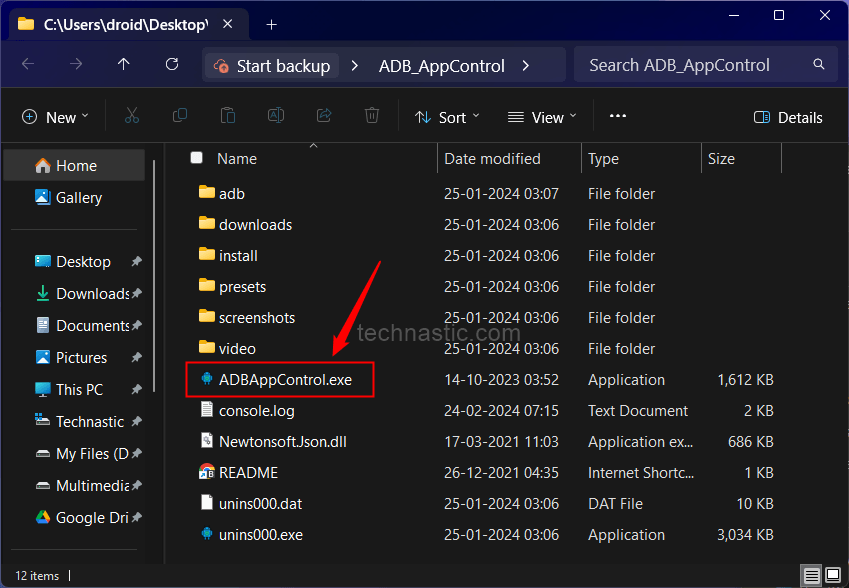The image size is (849, 588).
Task: Expand chevron after ADB_AppControl breadcrumb
Action: coord(526,66)
